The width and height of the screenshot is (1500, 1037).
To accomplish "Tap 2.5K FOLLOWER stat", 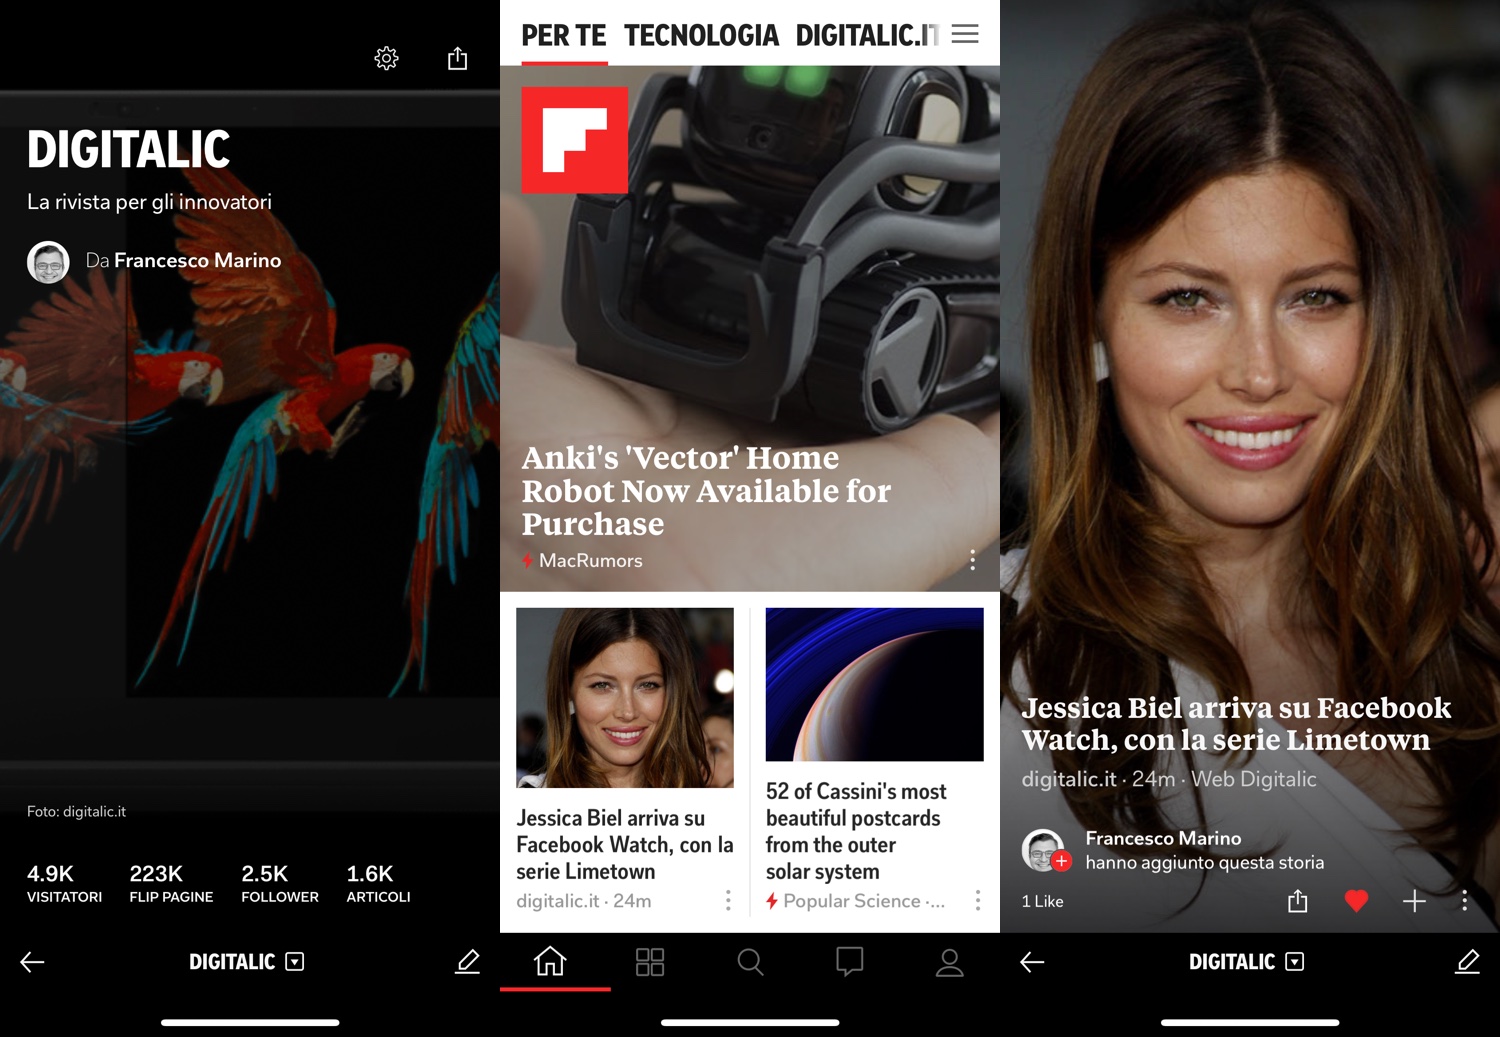I will 280,884.
